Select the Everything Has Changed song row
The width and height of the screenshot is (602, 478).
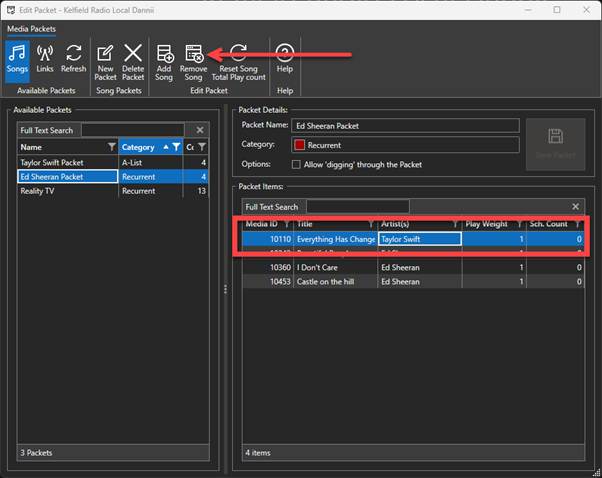tap(413, 239)
